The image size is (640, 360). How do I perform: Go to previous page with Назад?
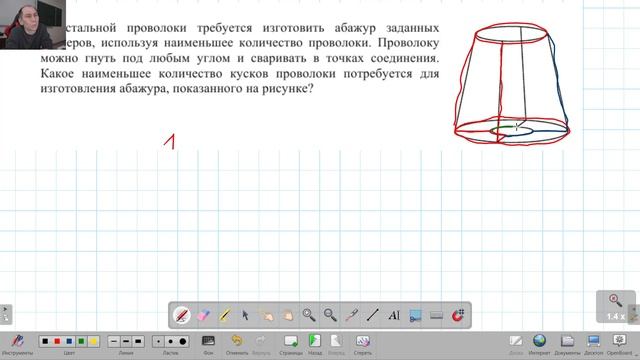pyautogui.click(x=315, y=344)
